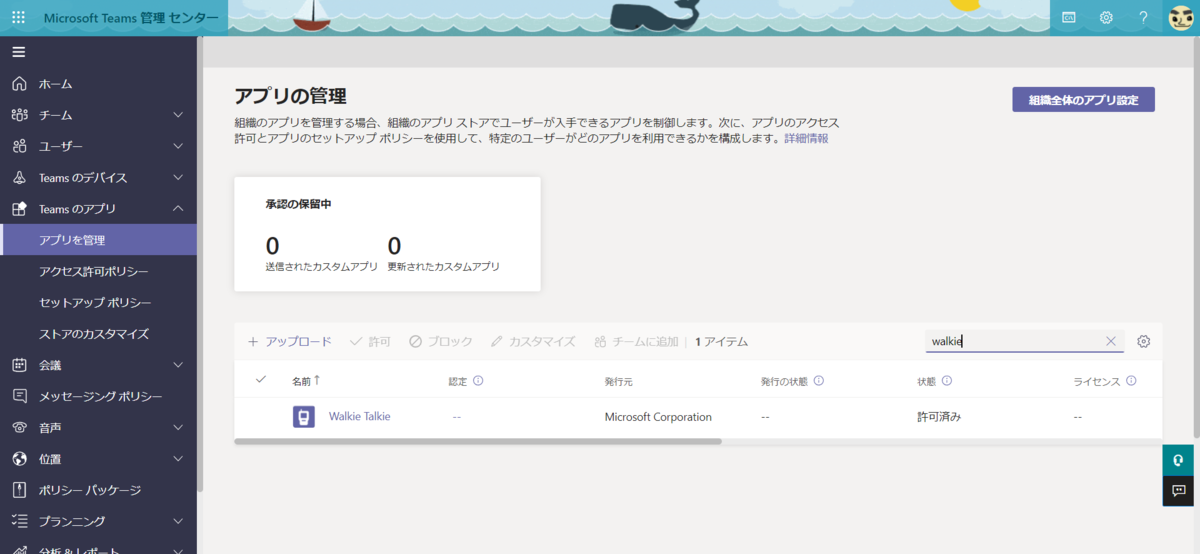Click the Teams apps icon in sidebar

point(19,208)
